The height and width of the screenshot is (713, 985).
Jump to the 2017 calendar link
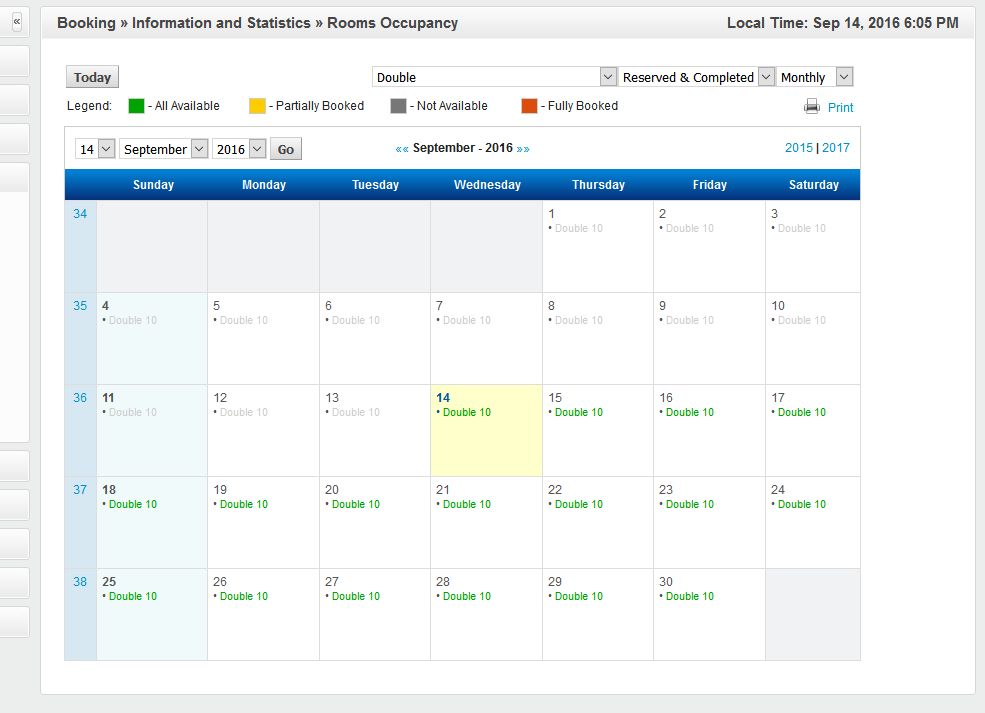pos(836,148)
